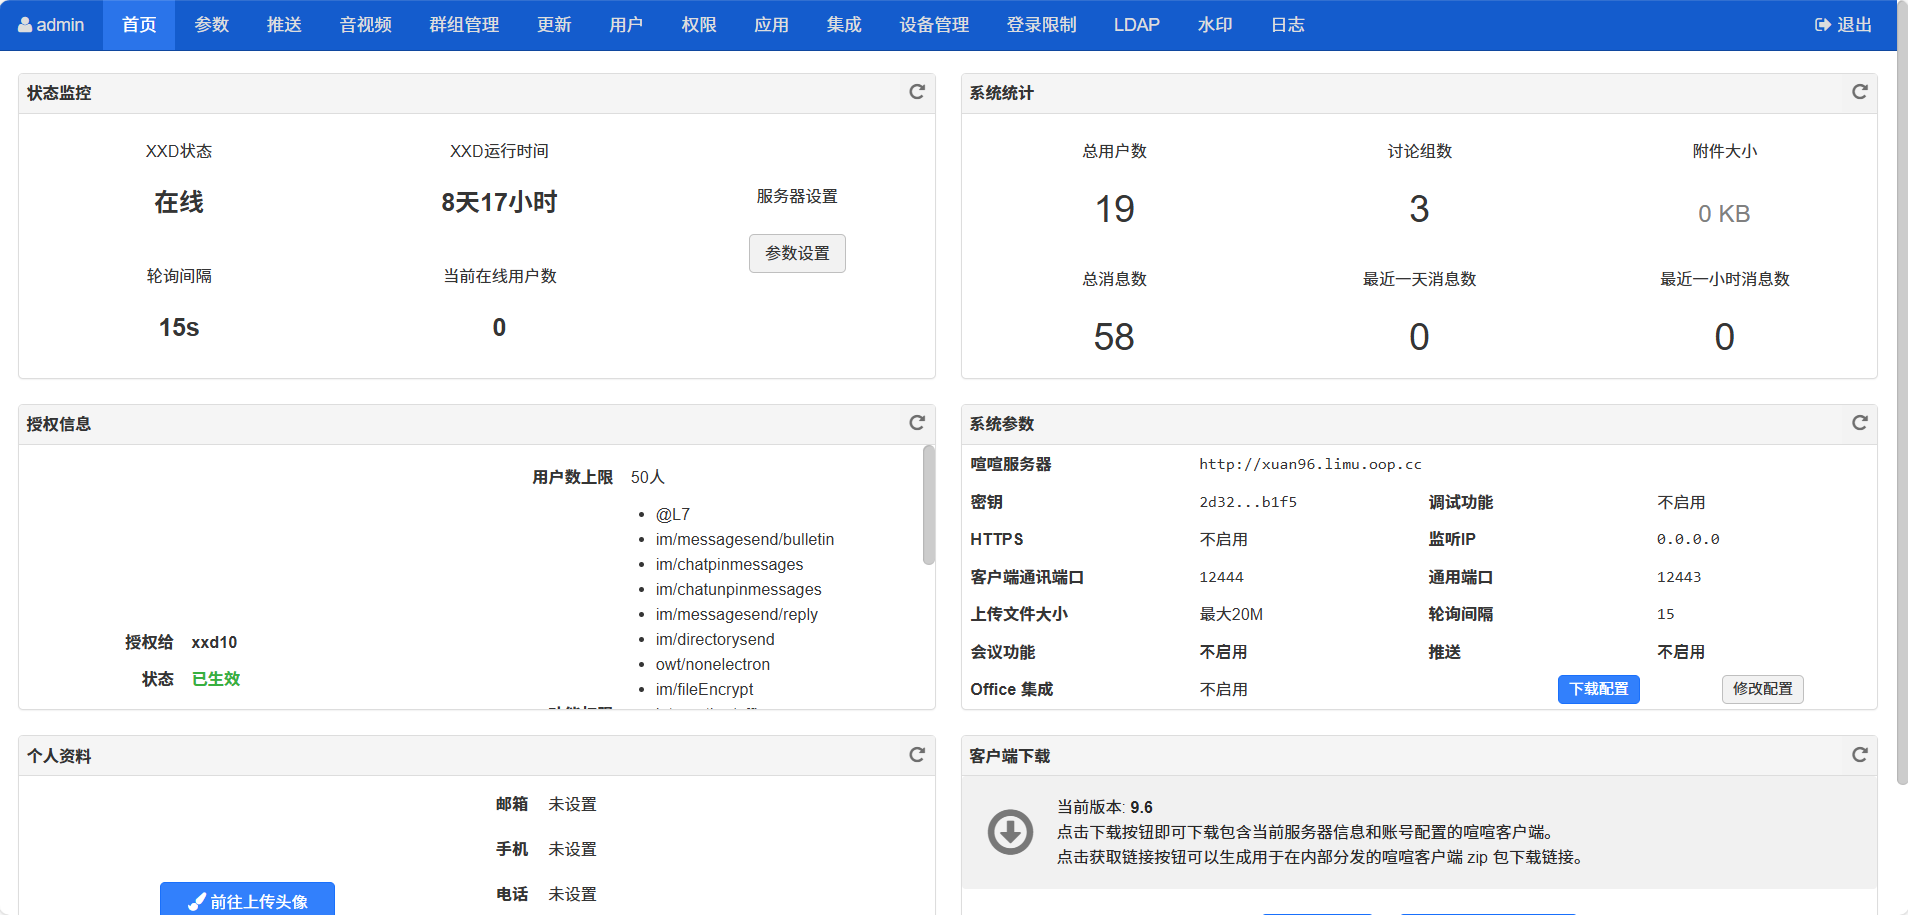Refresh the 系统统计 panel
Viewport: 1908px width, 915px height.
click(1859, 92)
